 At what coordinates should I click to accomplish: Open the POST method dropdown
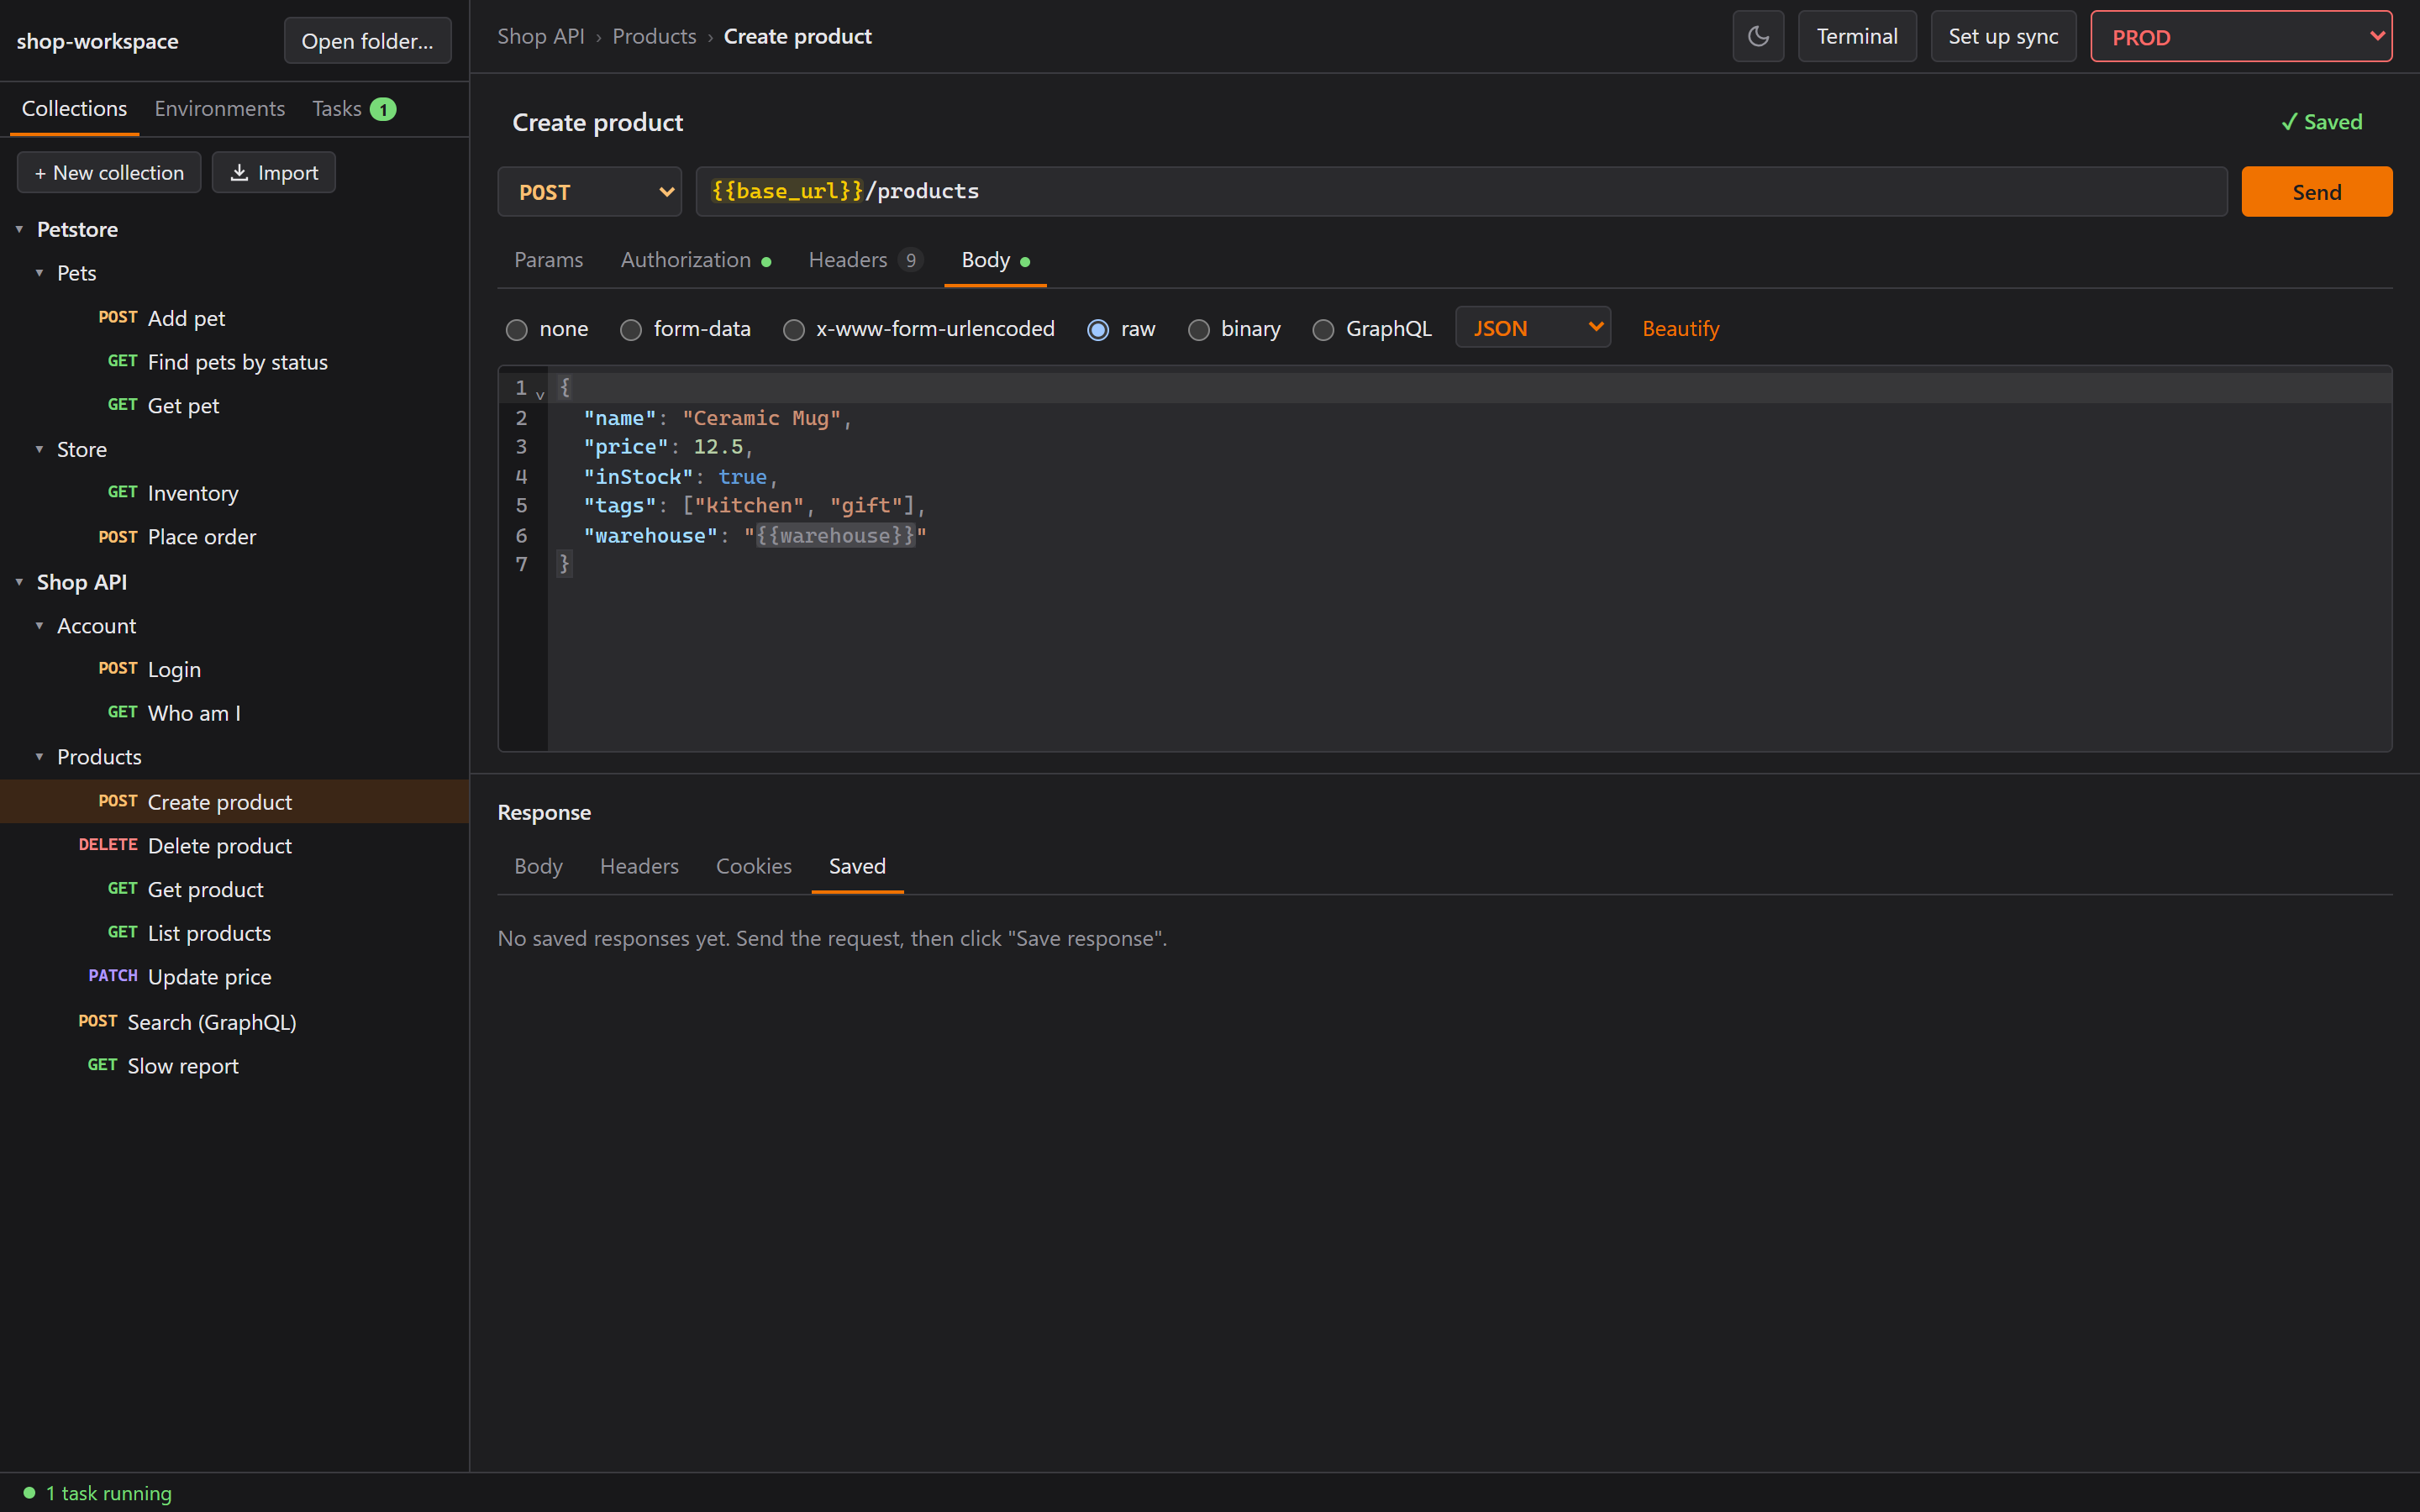click(x=589, y=191)
